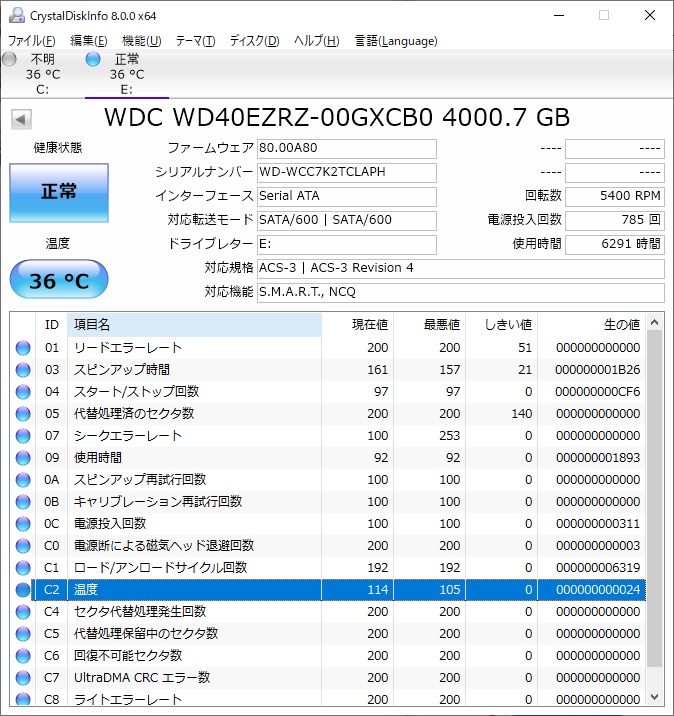Click the scroll up arrow of SMART list
This screenshot has height=716, width=674.
click(x=654, y=322)
